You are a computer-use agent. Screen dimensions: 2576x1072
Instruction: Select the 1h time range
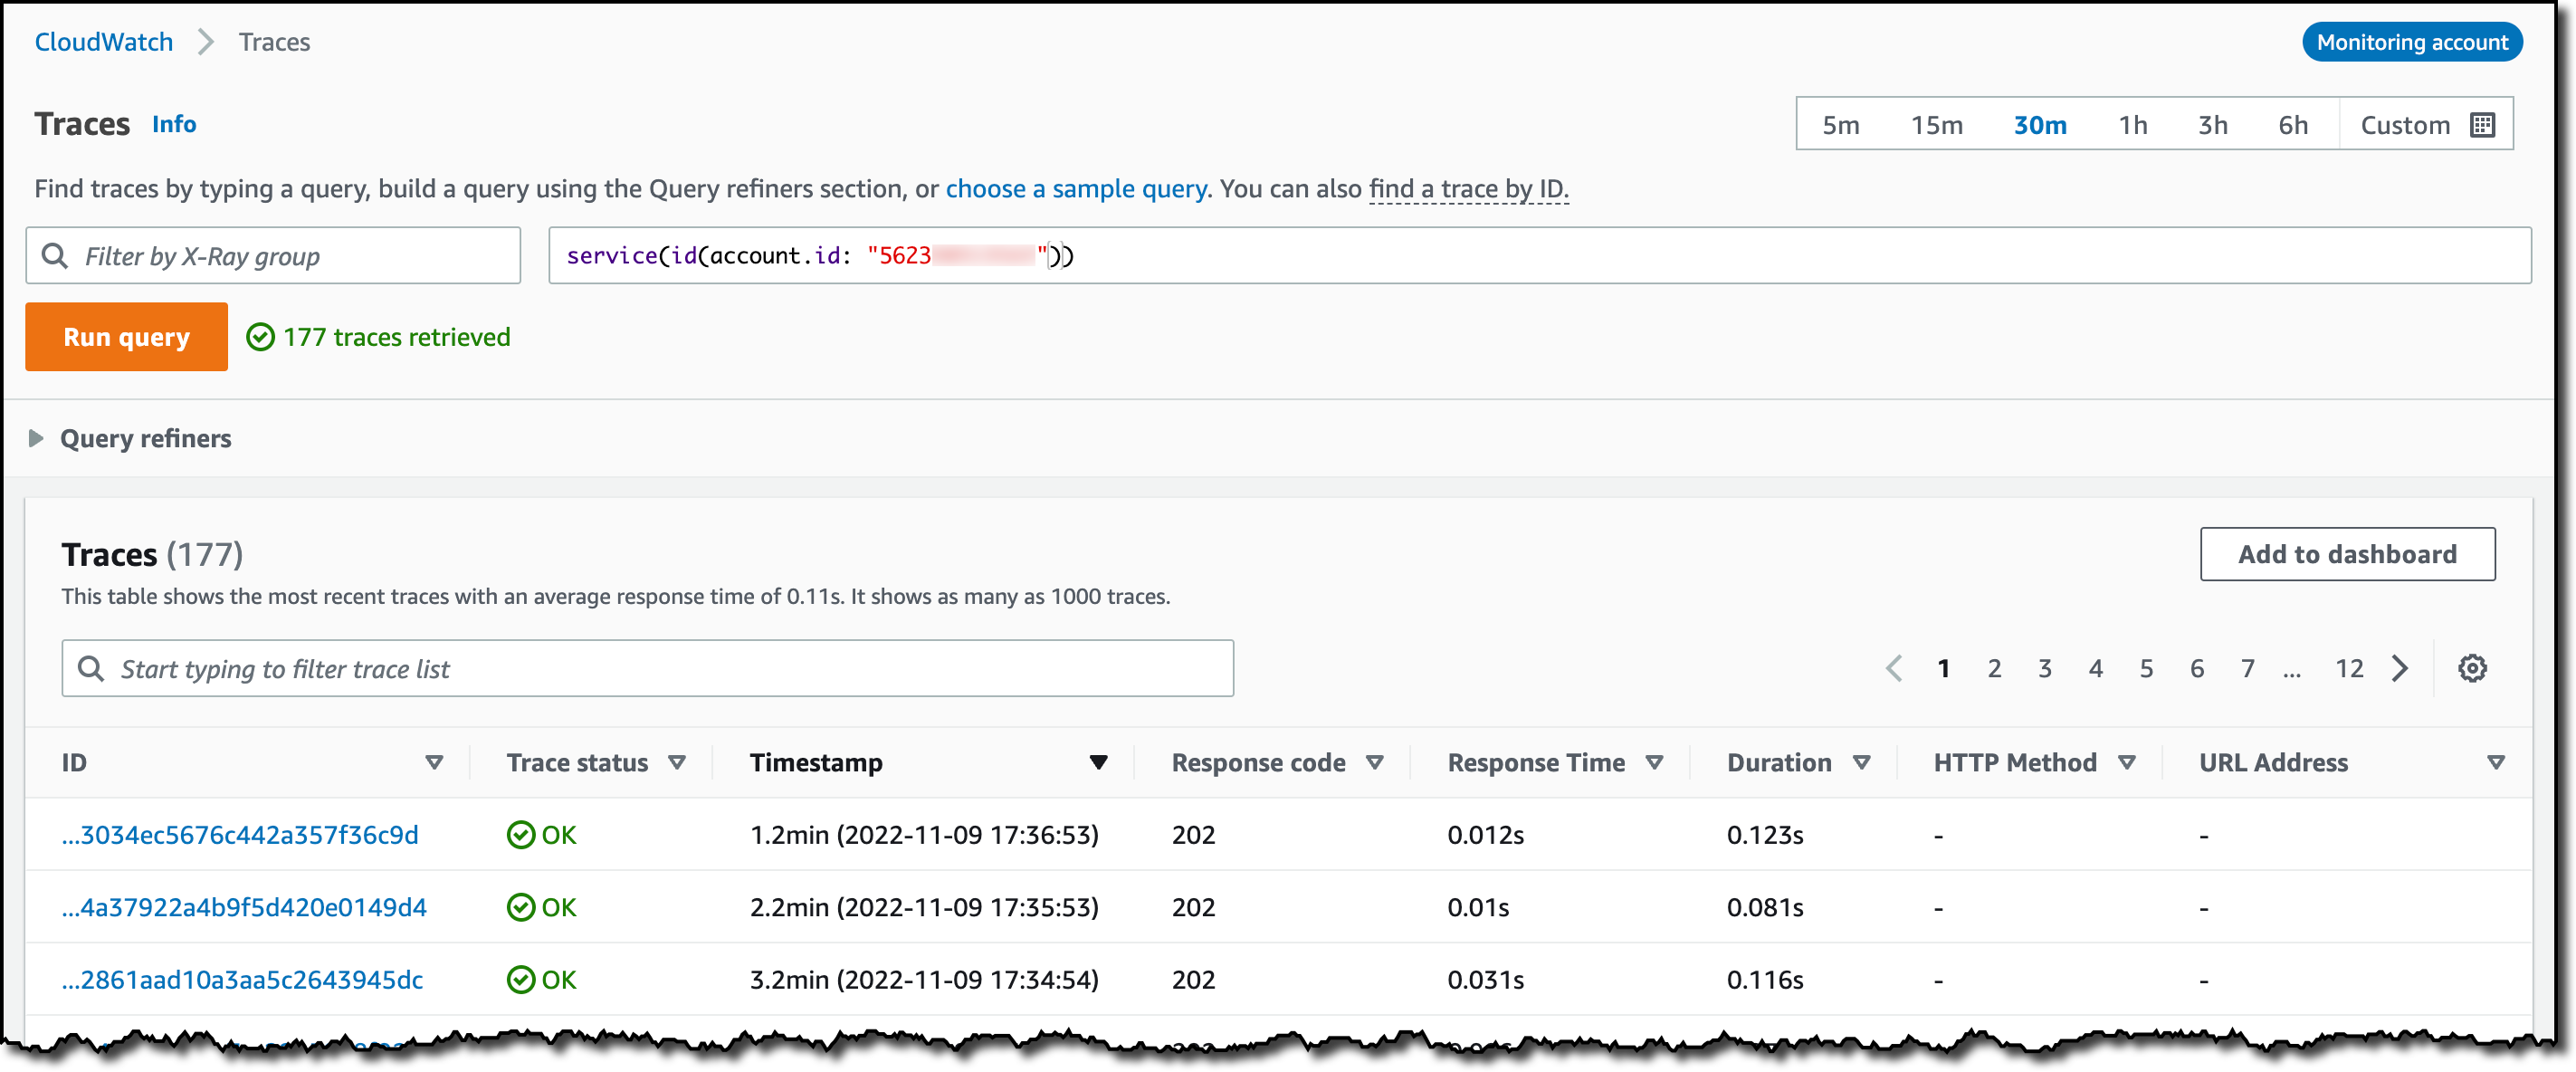(2132, 125)
